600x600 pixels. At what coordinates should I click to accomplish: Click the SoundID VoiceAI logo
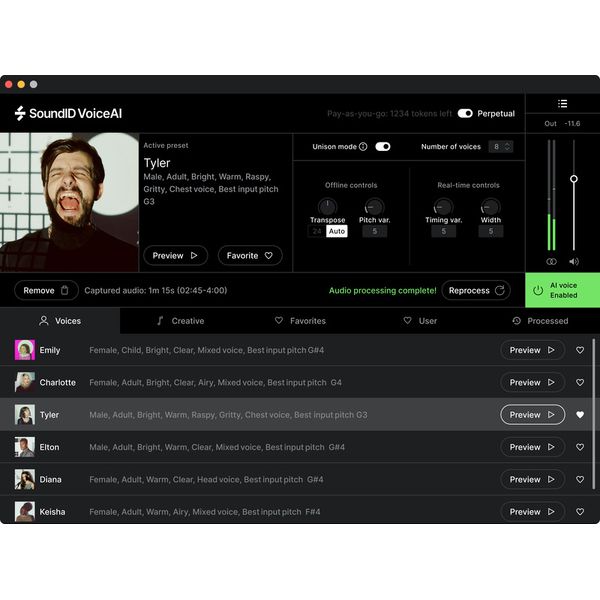coord(68,113)
